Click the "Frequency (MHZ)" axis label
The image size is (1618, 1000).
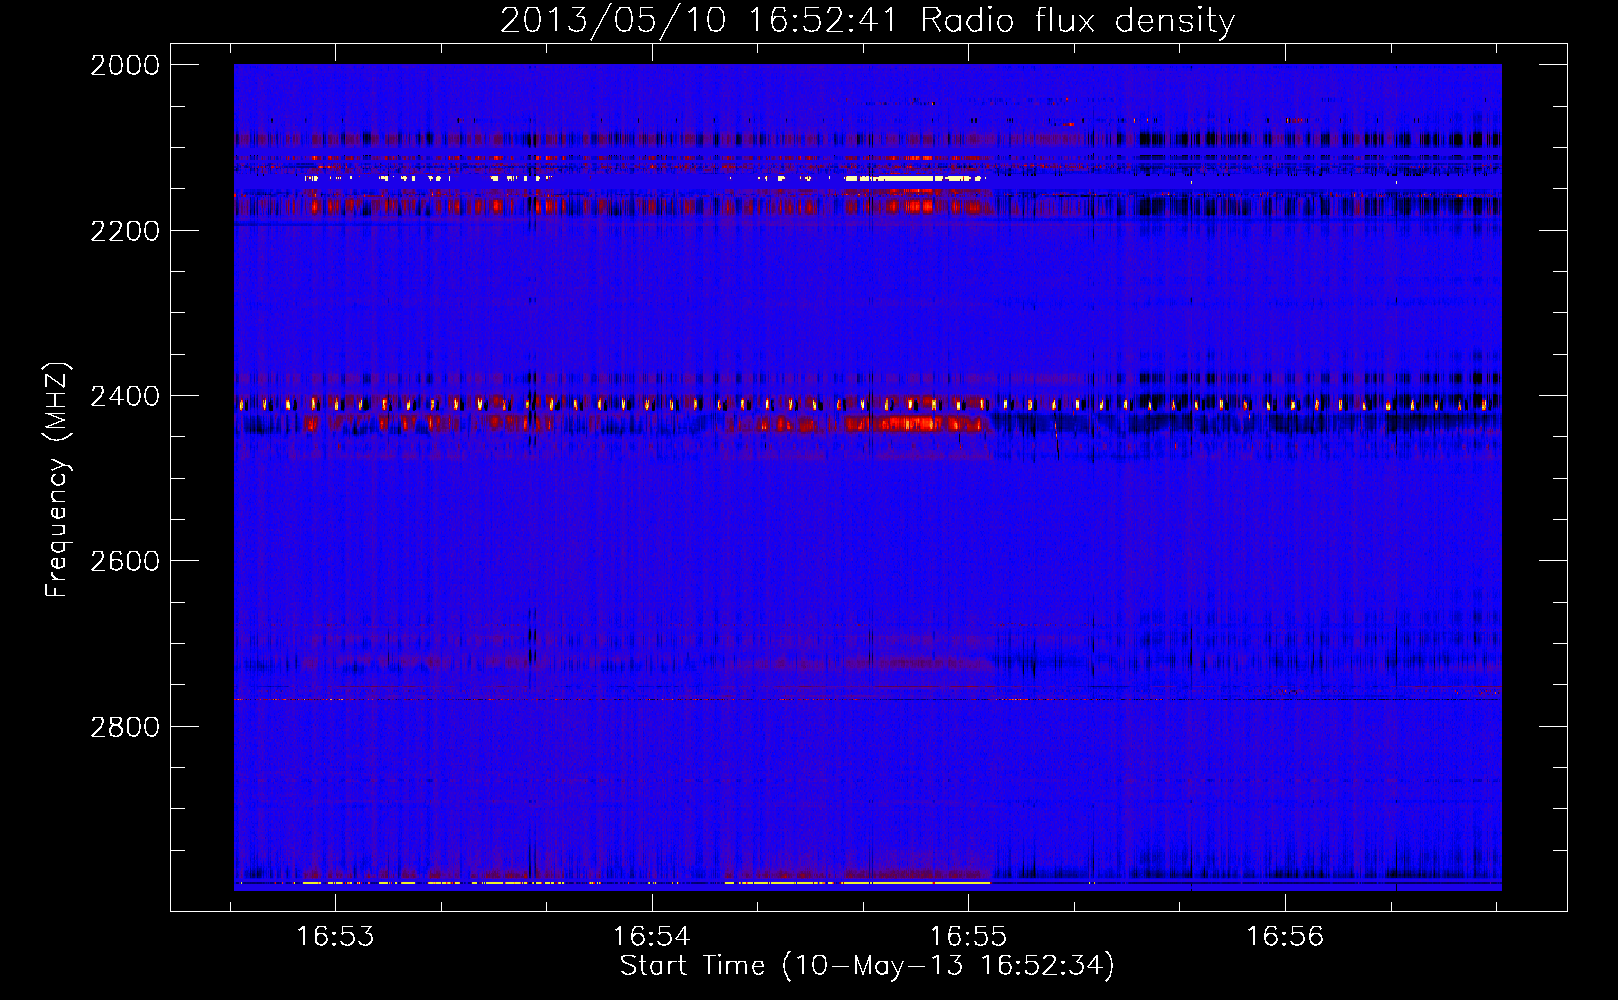[x=56, y=480]
